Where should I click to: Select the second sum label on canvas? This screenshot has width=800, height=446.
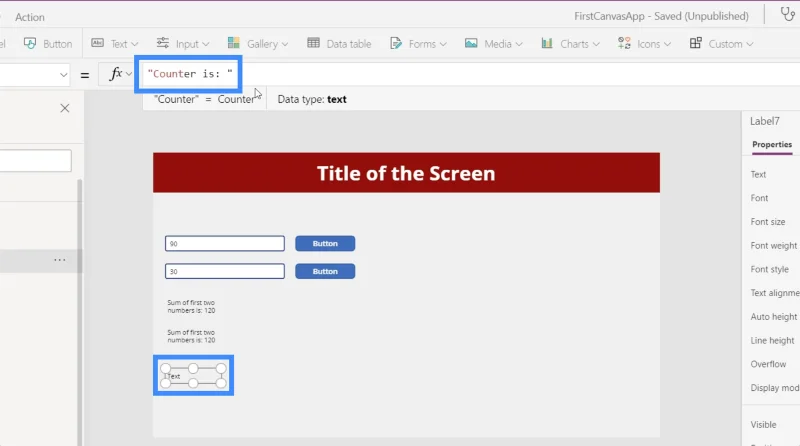(191, 336)
